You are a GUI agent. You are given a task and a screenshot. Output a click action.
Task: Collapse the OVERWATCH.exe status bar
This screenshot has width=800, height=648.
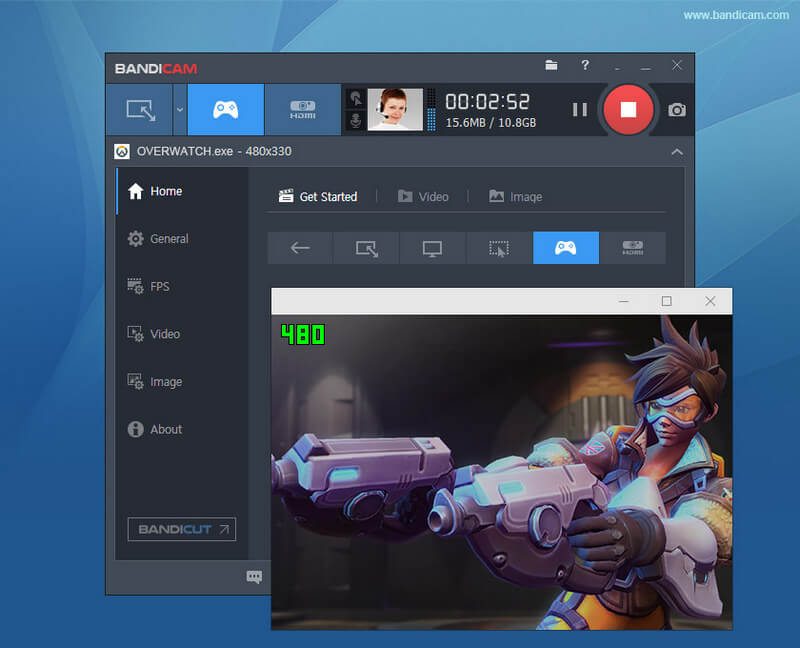678,151
